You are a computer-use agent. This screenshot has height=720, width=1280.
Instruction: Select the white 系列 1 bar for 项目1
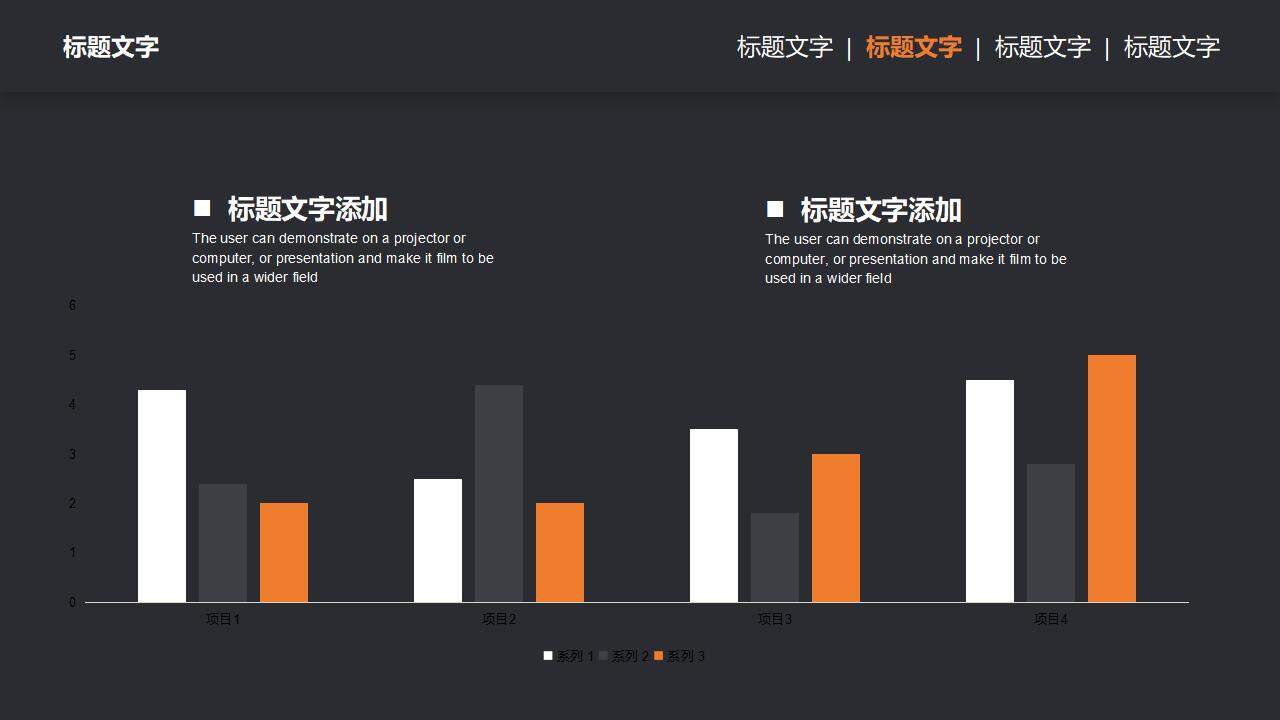[x=162, y=496]
